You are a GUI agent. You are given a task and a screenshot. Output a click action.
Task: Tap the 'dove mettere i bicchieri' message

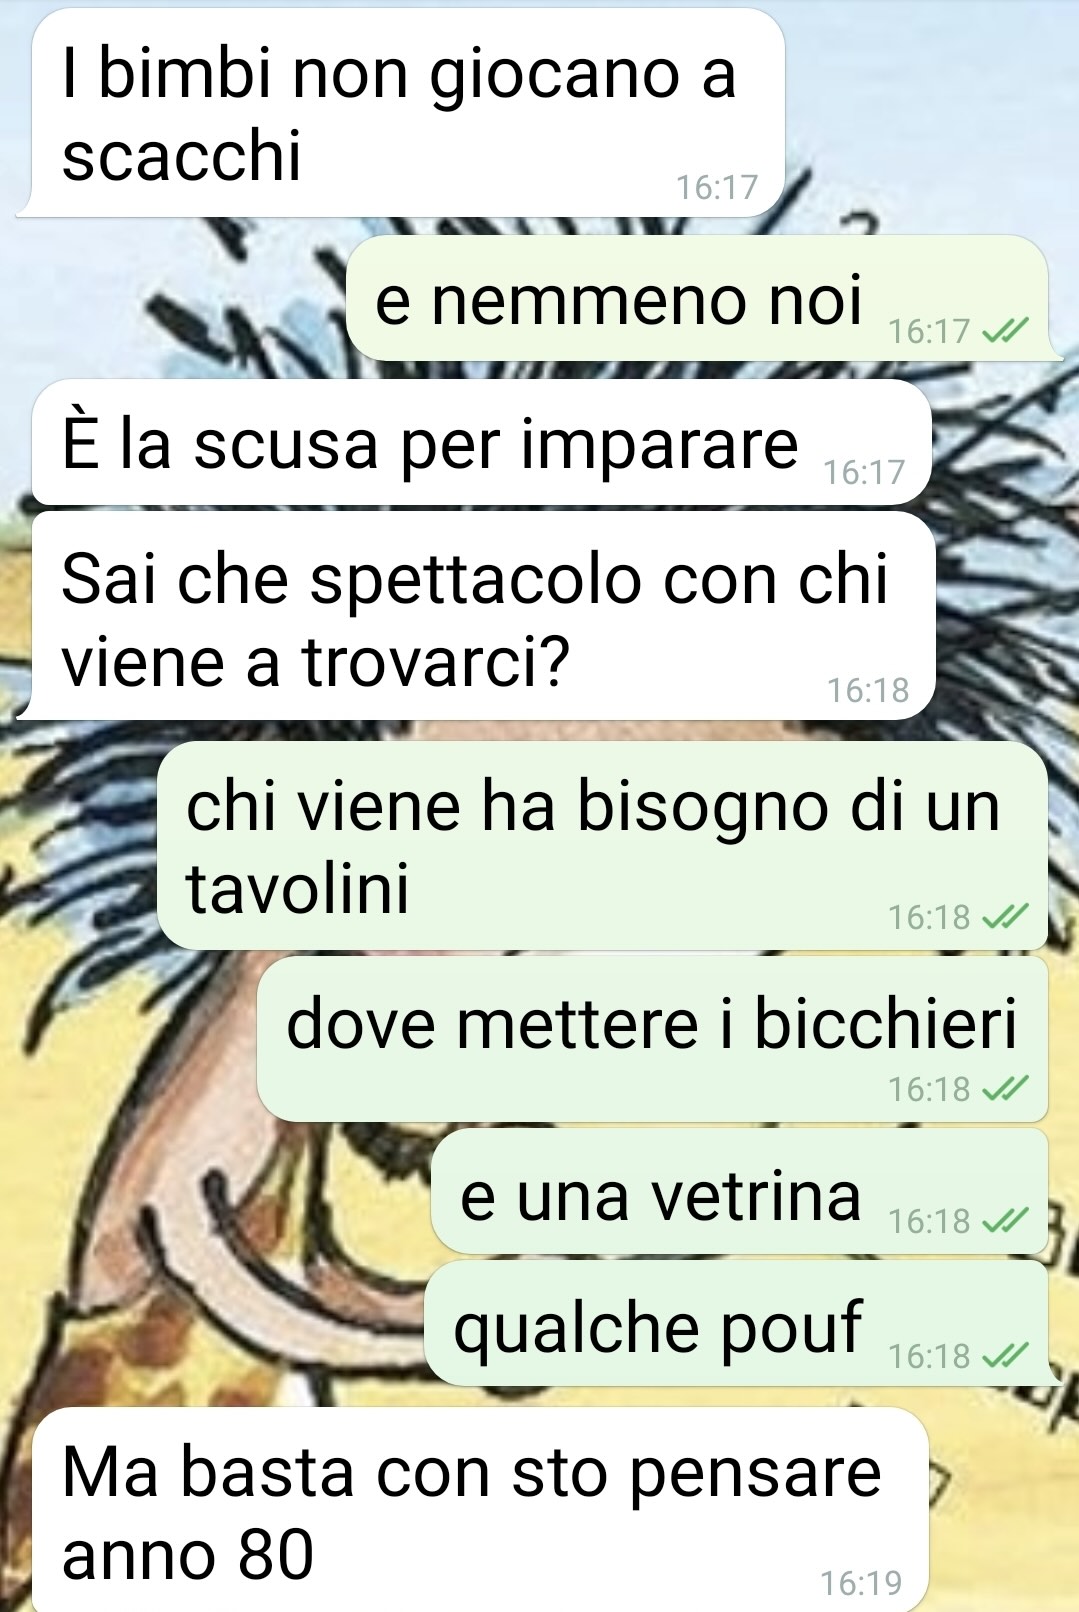pyautogui.click(x=653, y=1039)
